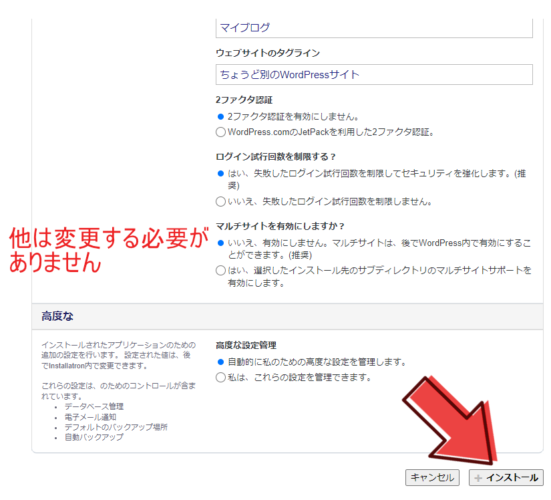Click the マルチサイトを有効にしますか heading

tap(280, 226)
